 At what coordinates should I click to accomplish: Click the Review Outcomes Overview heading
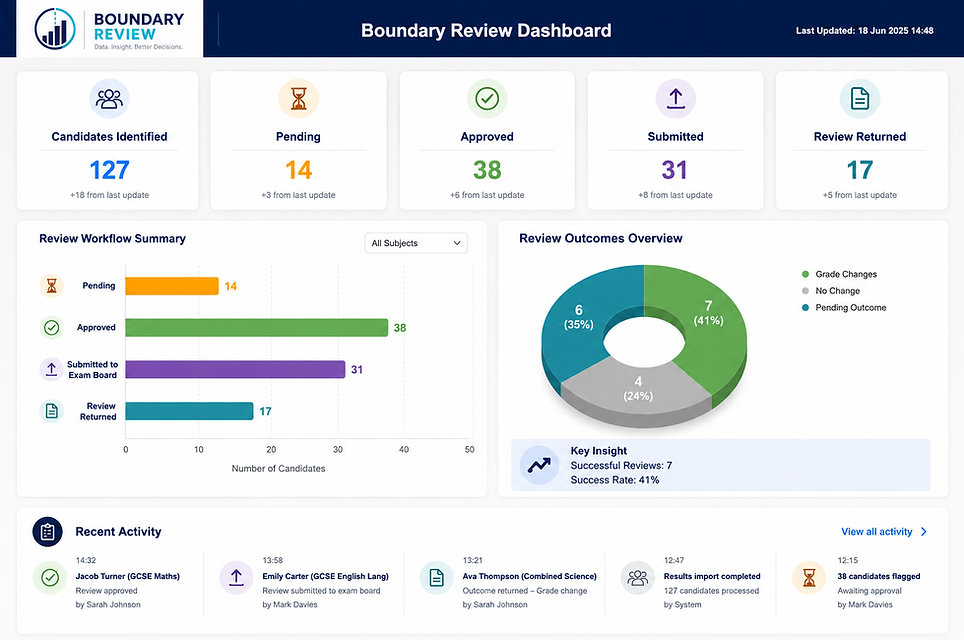coord(601,239)
